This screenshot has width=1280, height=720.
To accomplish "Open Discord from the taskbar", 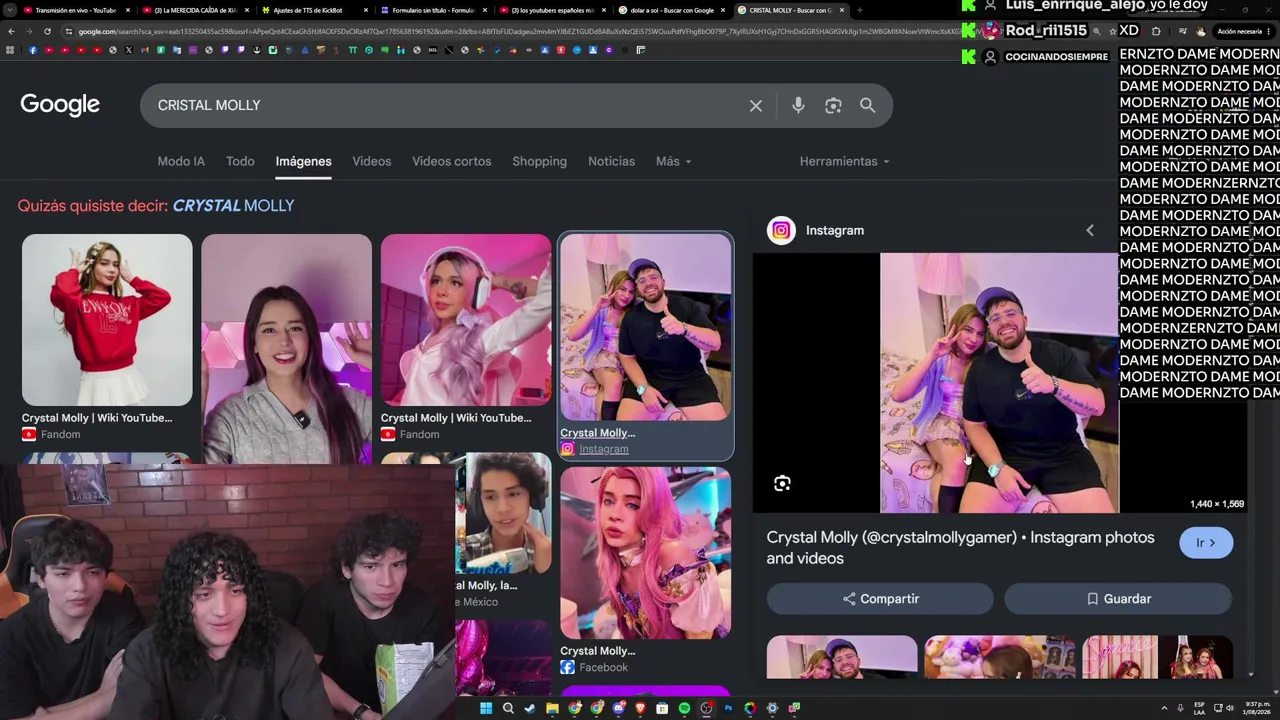I will (618, 708).
